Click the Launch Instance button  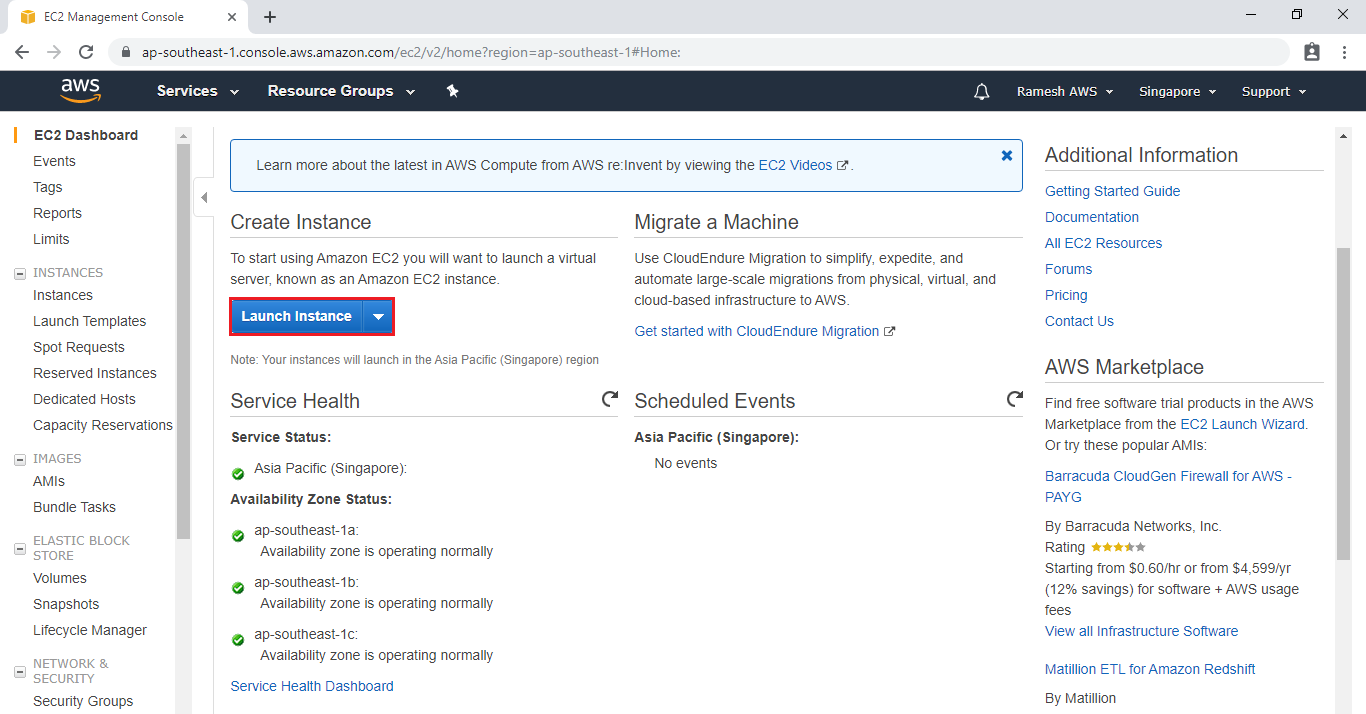(x=297, y=316)
